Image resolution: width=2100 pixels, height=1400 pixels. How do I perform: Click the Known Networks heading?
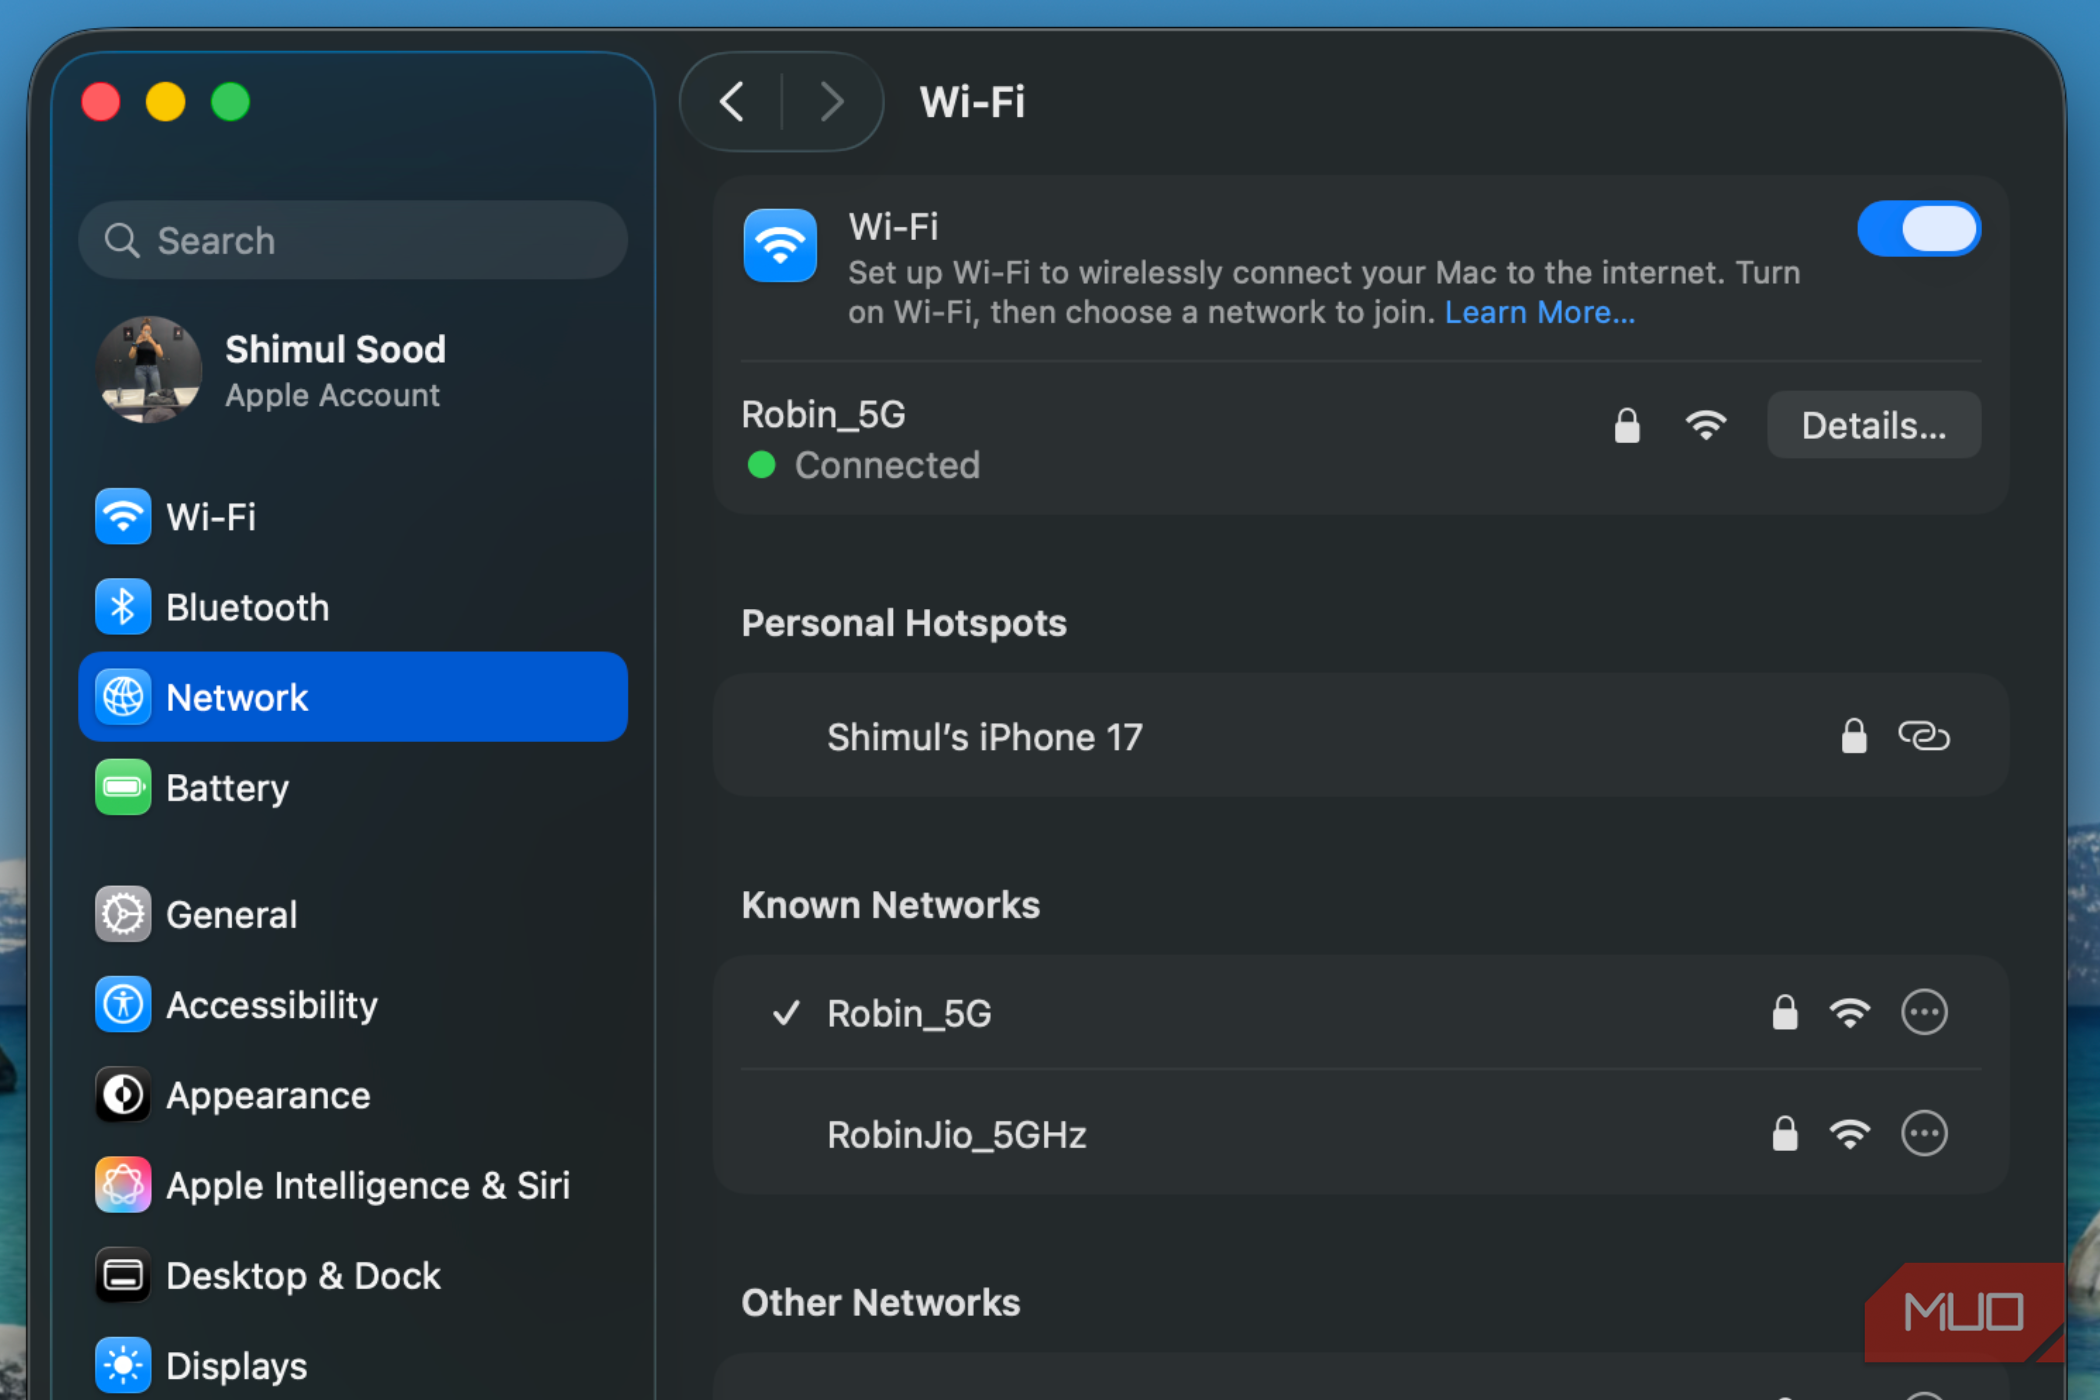tap(890, 905)
